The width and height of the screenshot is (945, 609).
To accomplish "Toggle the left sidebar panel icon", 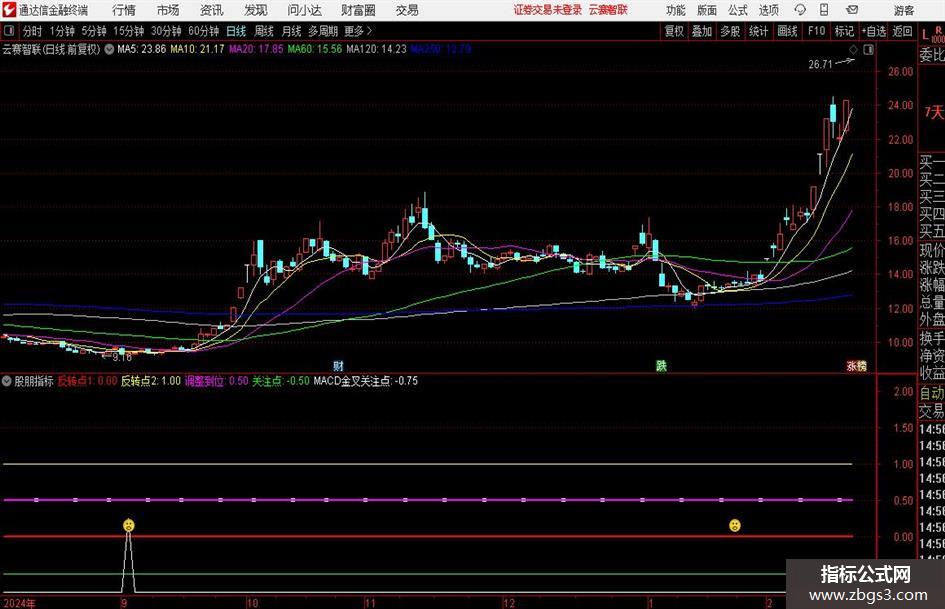I will (x=9, y=31).
